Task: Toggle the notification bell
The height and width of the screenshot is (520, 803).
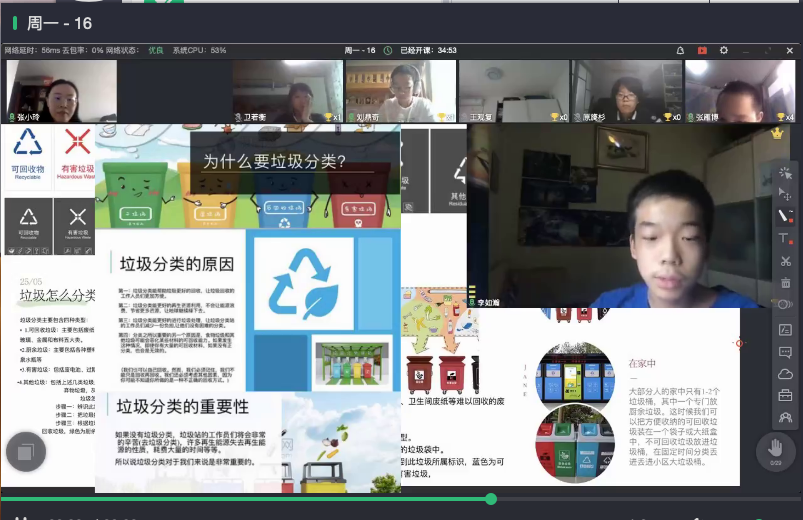Action: [x=681, y=50]
